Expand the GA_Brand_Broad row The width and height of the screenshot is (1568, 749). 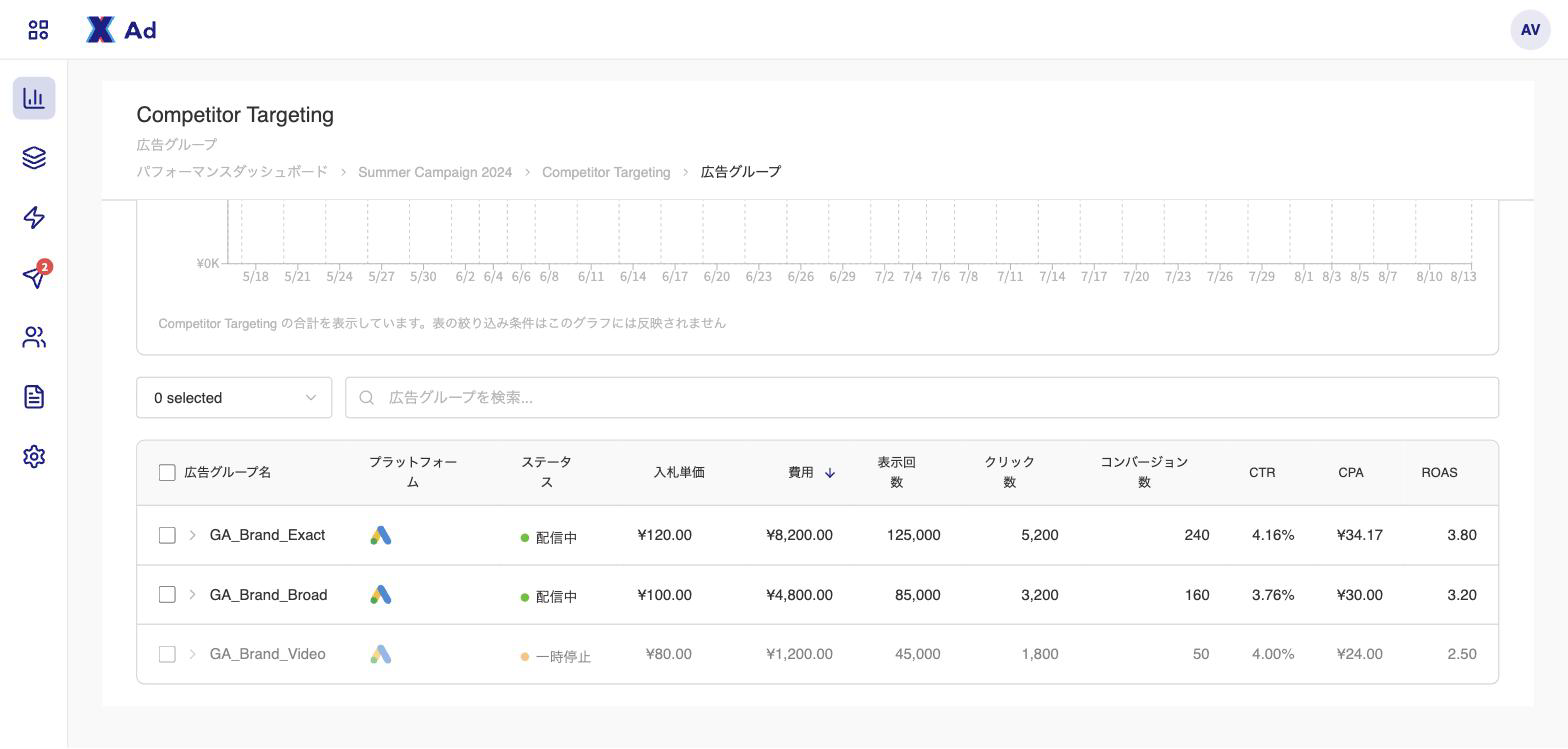point(192,595)
